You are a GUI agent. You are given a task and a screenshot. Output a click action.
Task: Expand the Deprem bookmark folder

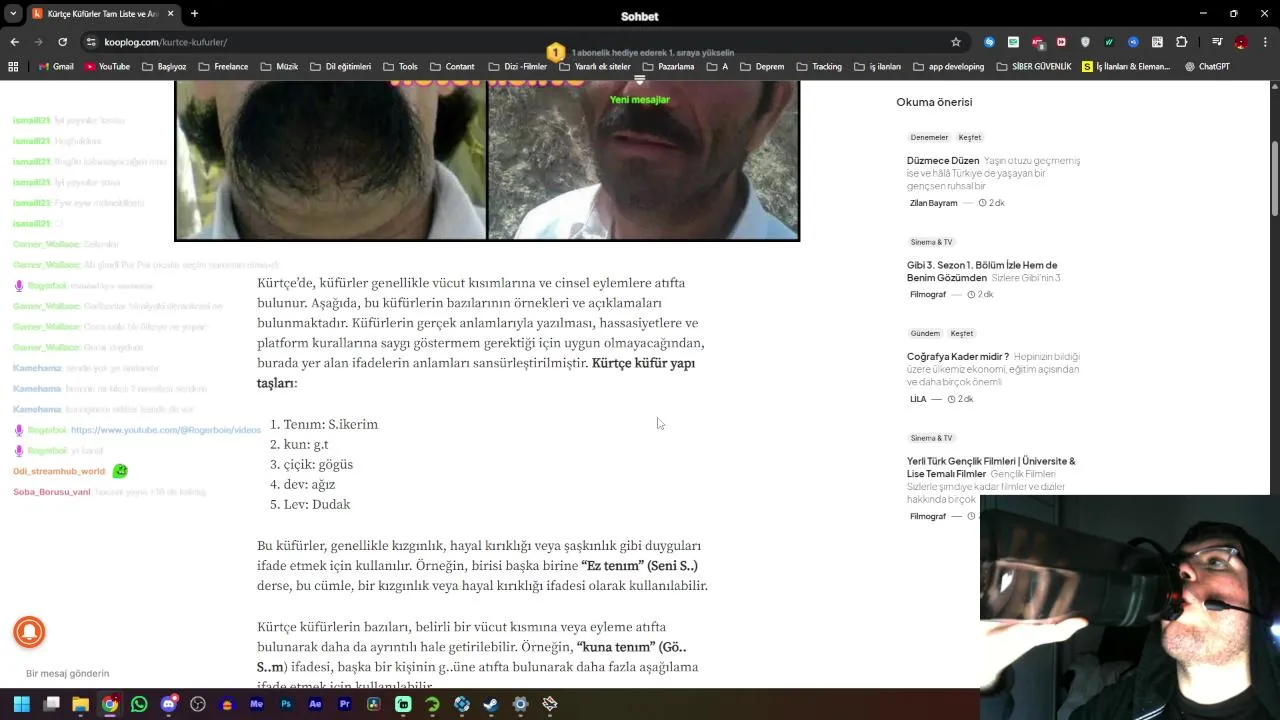(x=762, y=67)
